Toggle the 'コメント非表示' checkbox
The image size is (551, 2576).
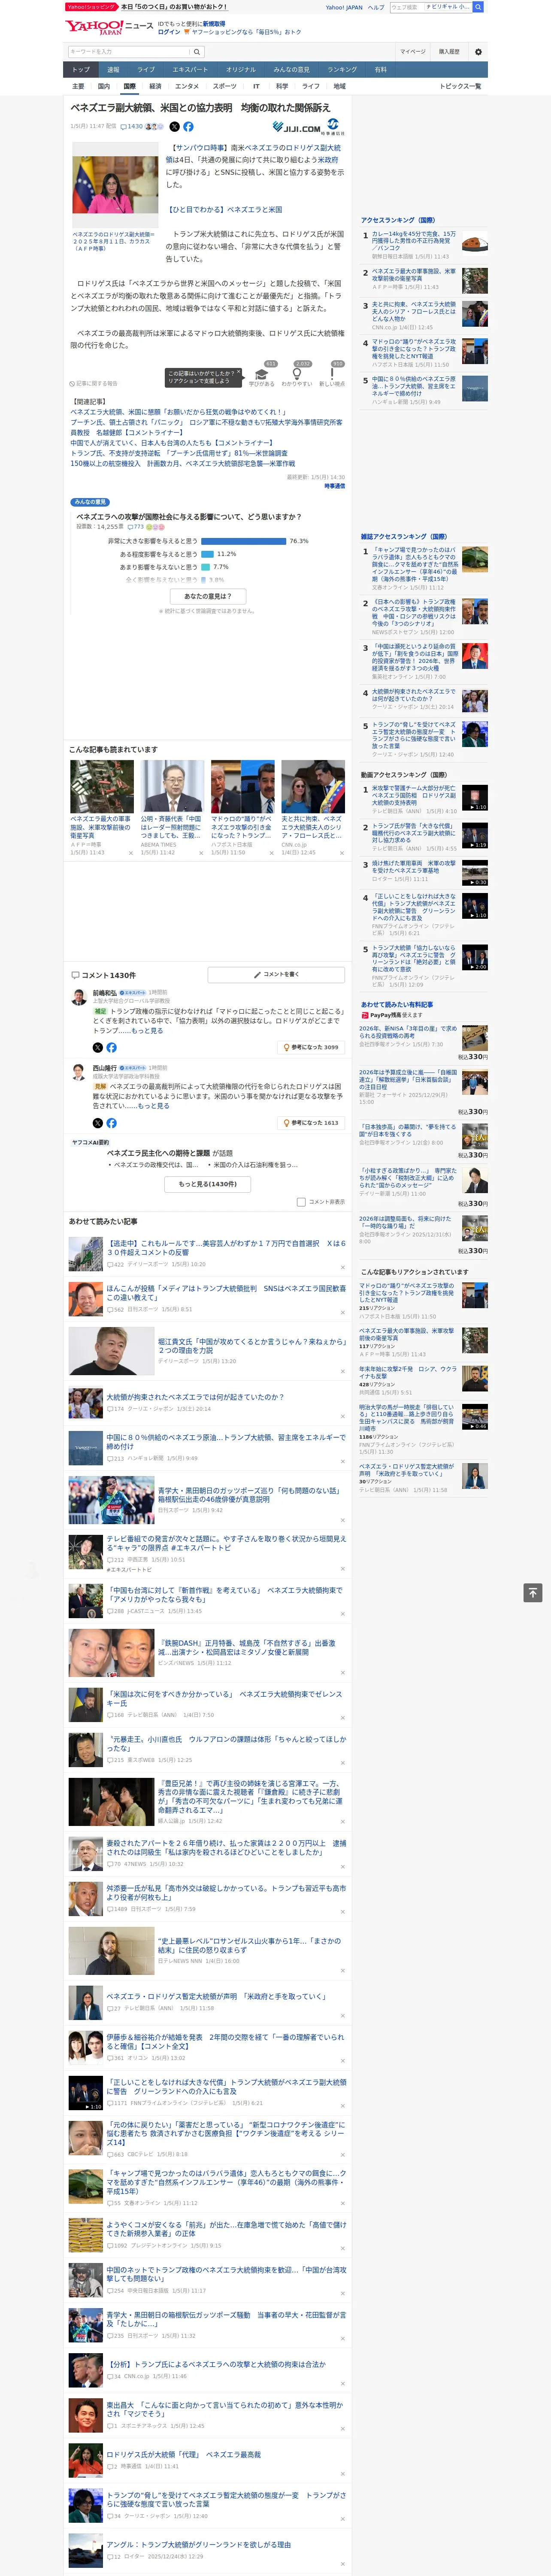[301, 1202]
